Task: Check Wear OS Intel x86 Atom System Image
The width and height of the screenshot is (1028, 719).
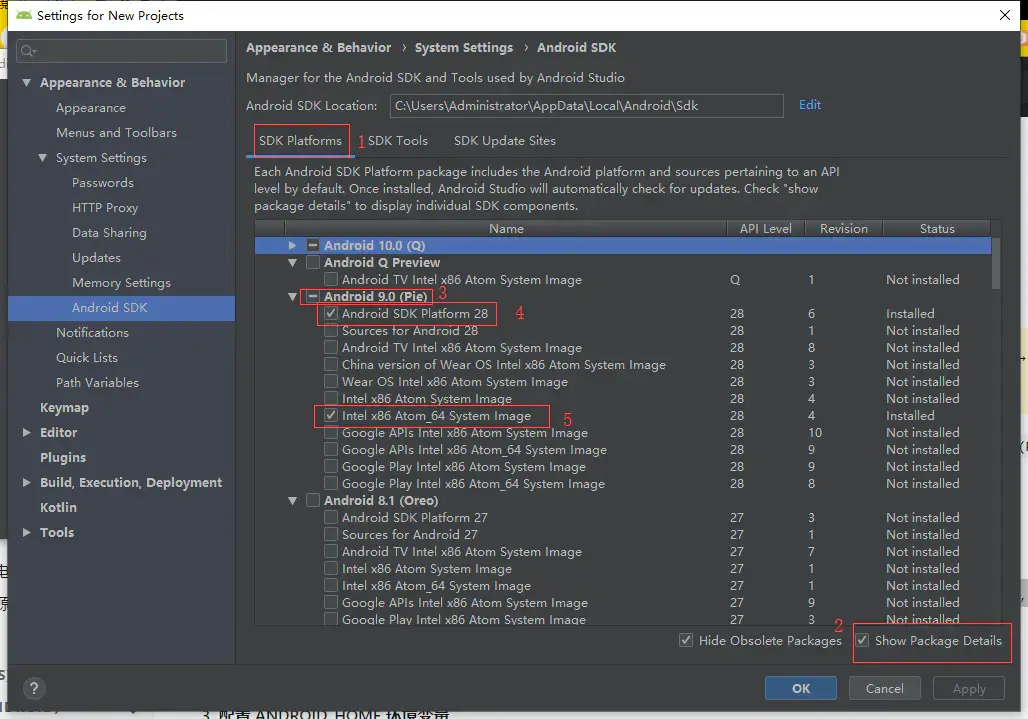Action: 331,381
